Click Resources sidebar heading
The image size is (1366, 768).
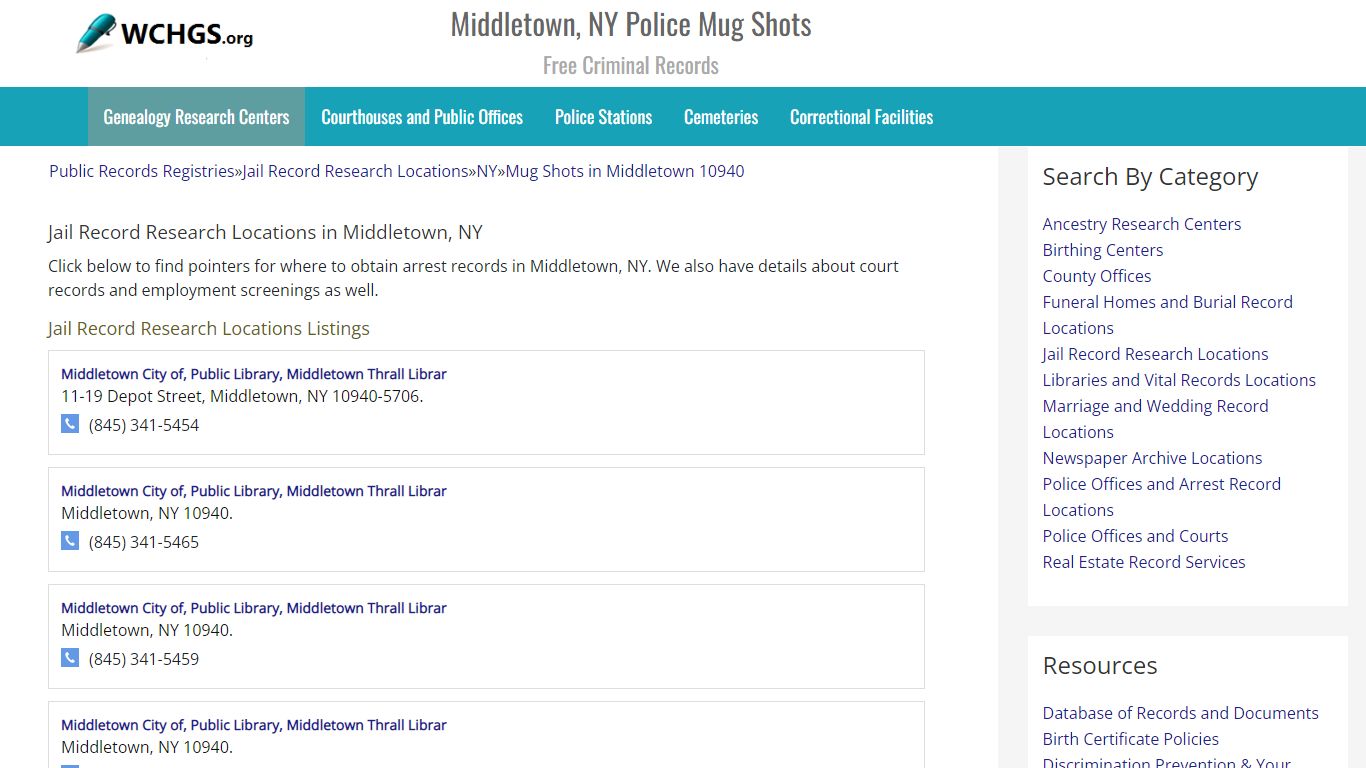(x=1100, y=666)
